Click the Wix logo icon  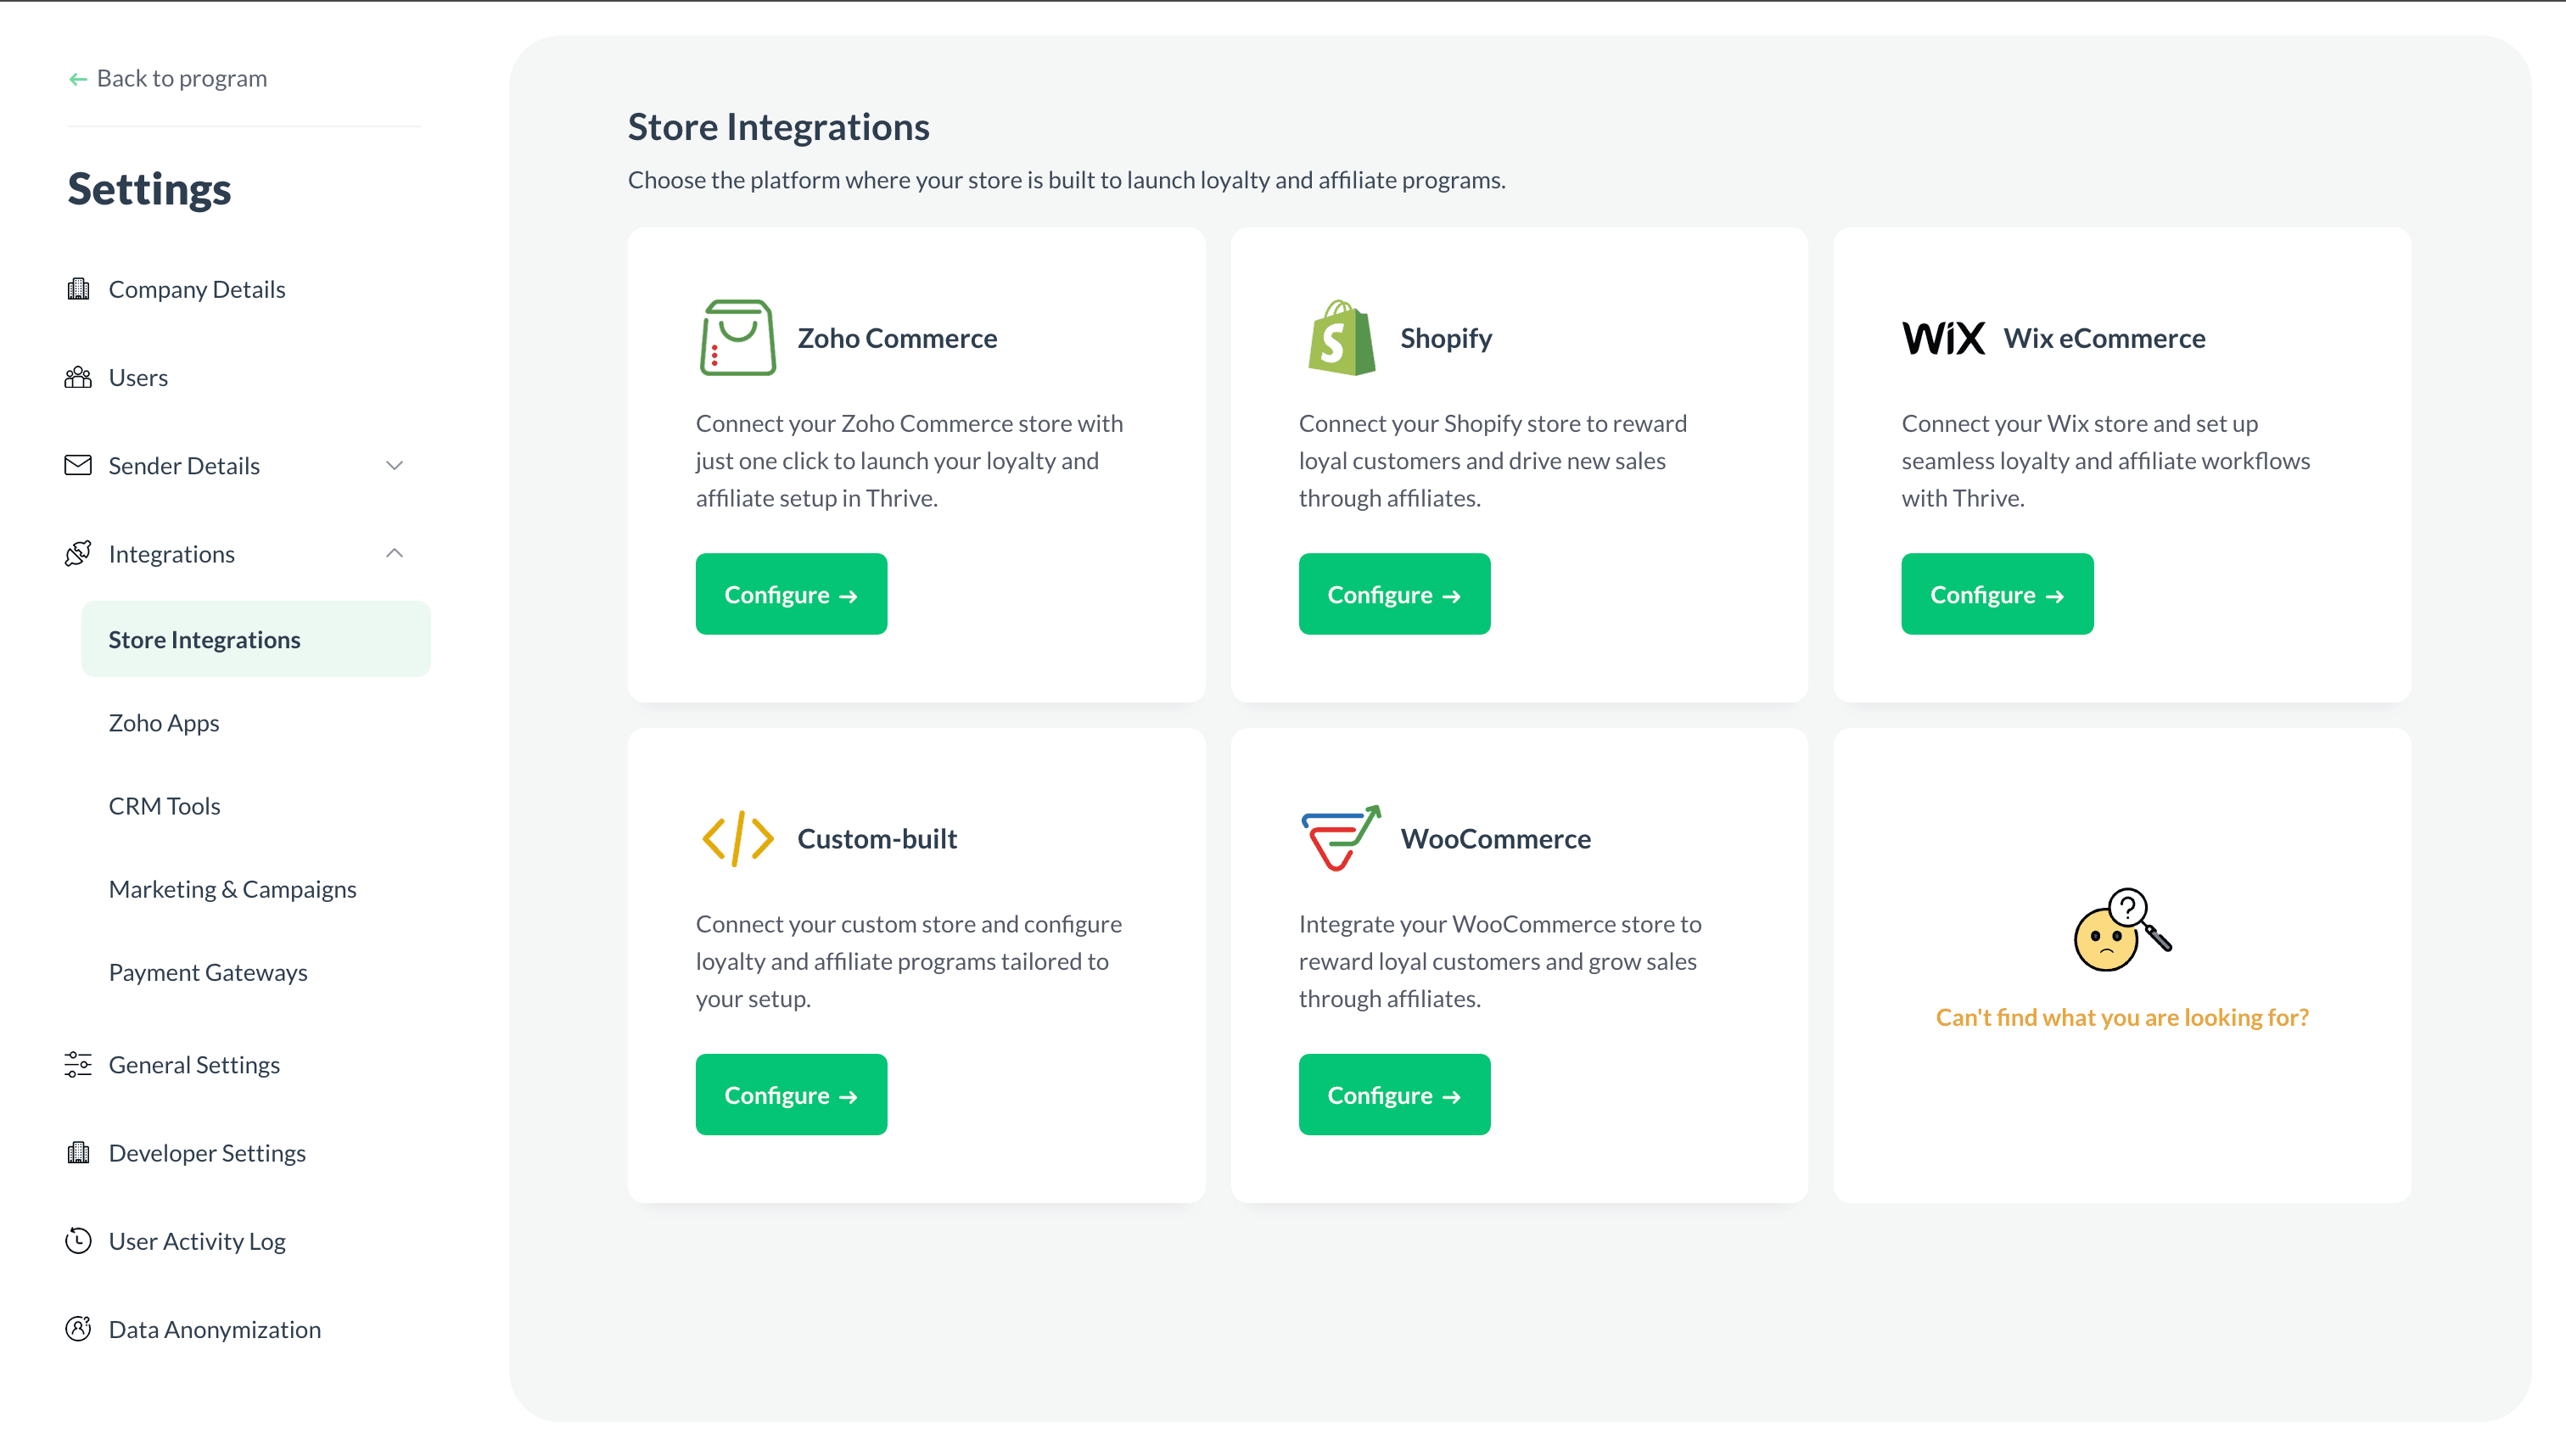point(1942,338)
